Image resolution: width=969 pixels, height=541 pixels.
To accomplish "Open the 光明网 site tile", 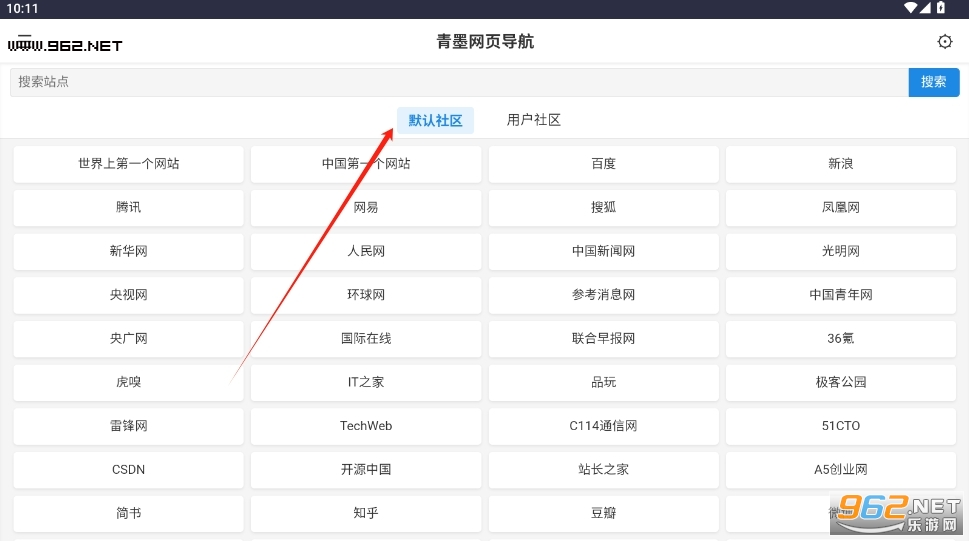I will 840,251.
